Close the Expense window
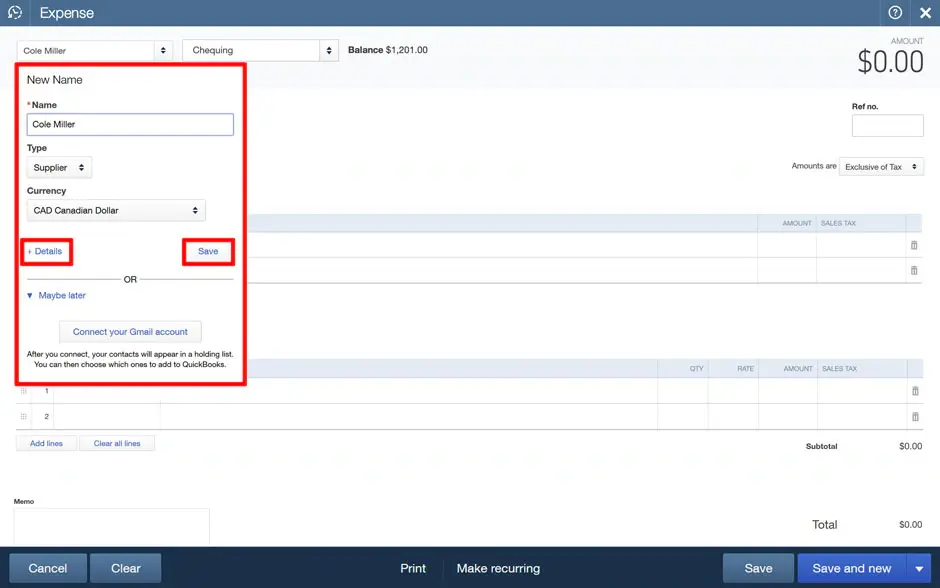 tap(926, 13)
